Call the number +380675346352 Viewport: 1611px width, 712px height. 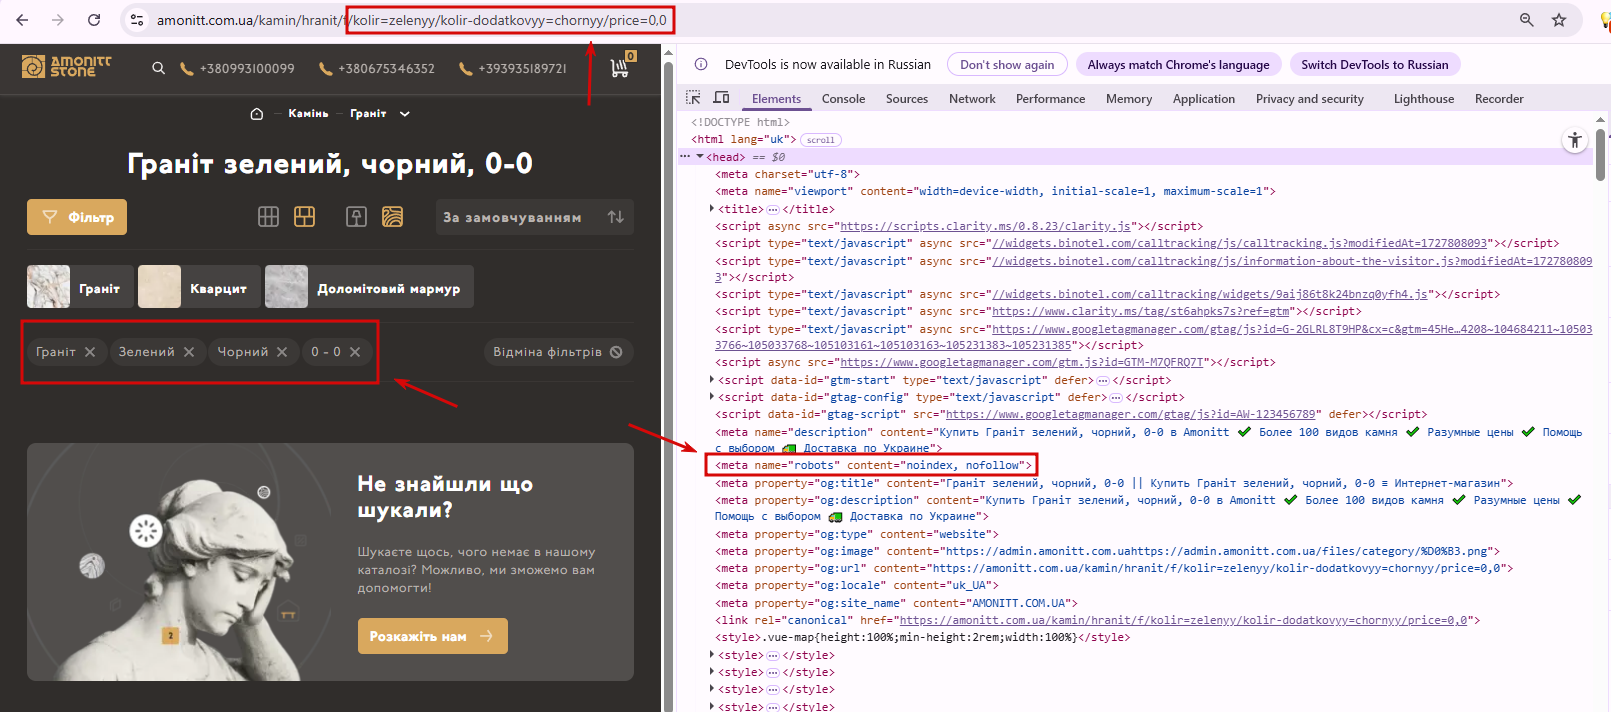click(x=377, y=69)
